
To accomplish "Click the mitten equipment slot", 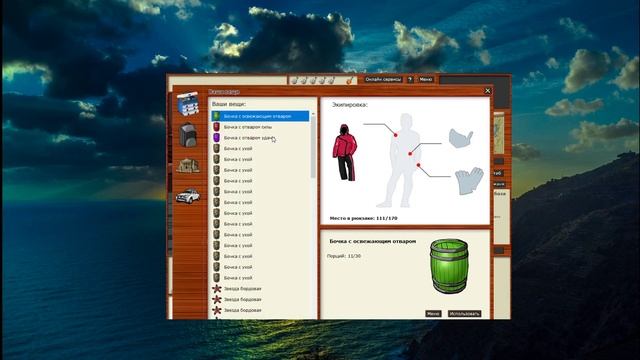I will pos(461,138).
